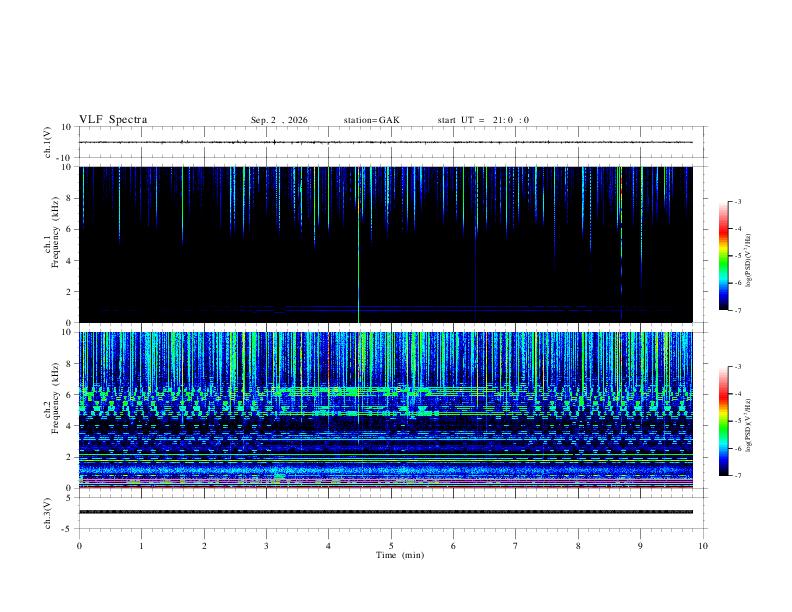Click the 9 minute tick label on time axis
This screenshot has width=792, height=612.
[640, 546]
